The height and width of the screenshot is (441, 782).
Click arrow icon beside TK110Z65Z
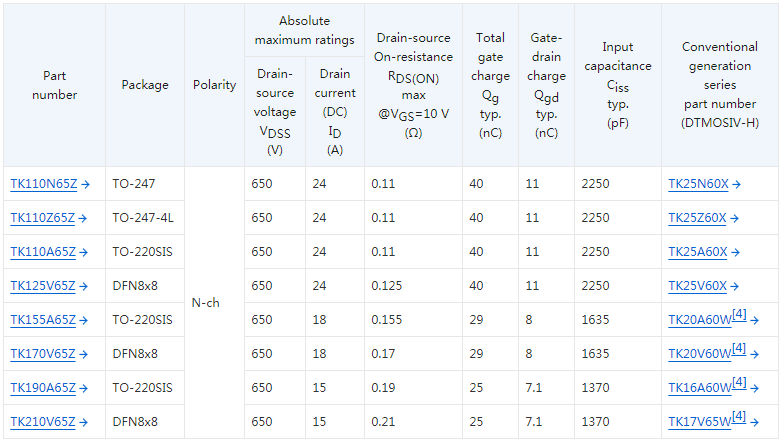[x=85, y=219]
